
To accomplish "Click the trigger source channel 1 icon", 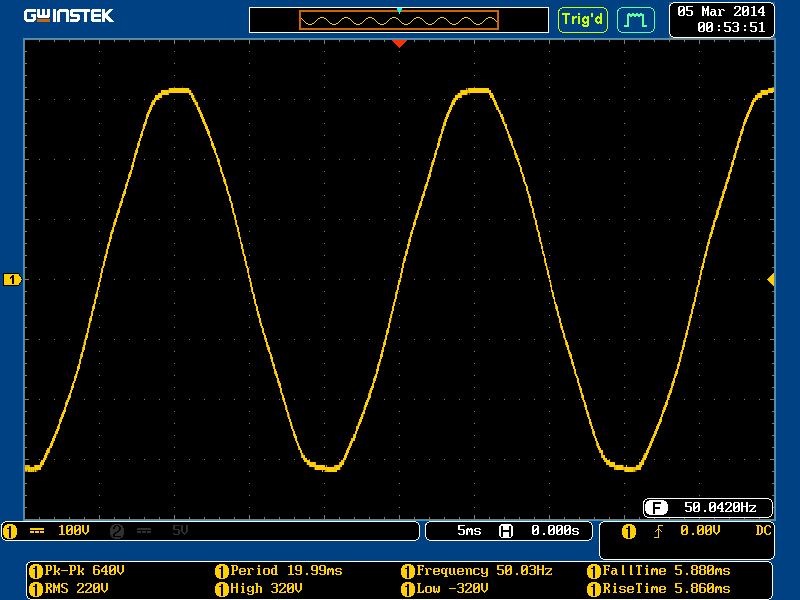I will [x=628, y=531].
